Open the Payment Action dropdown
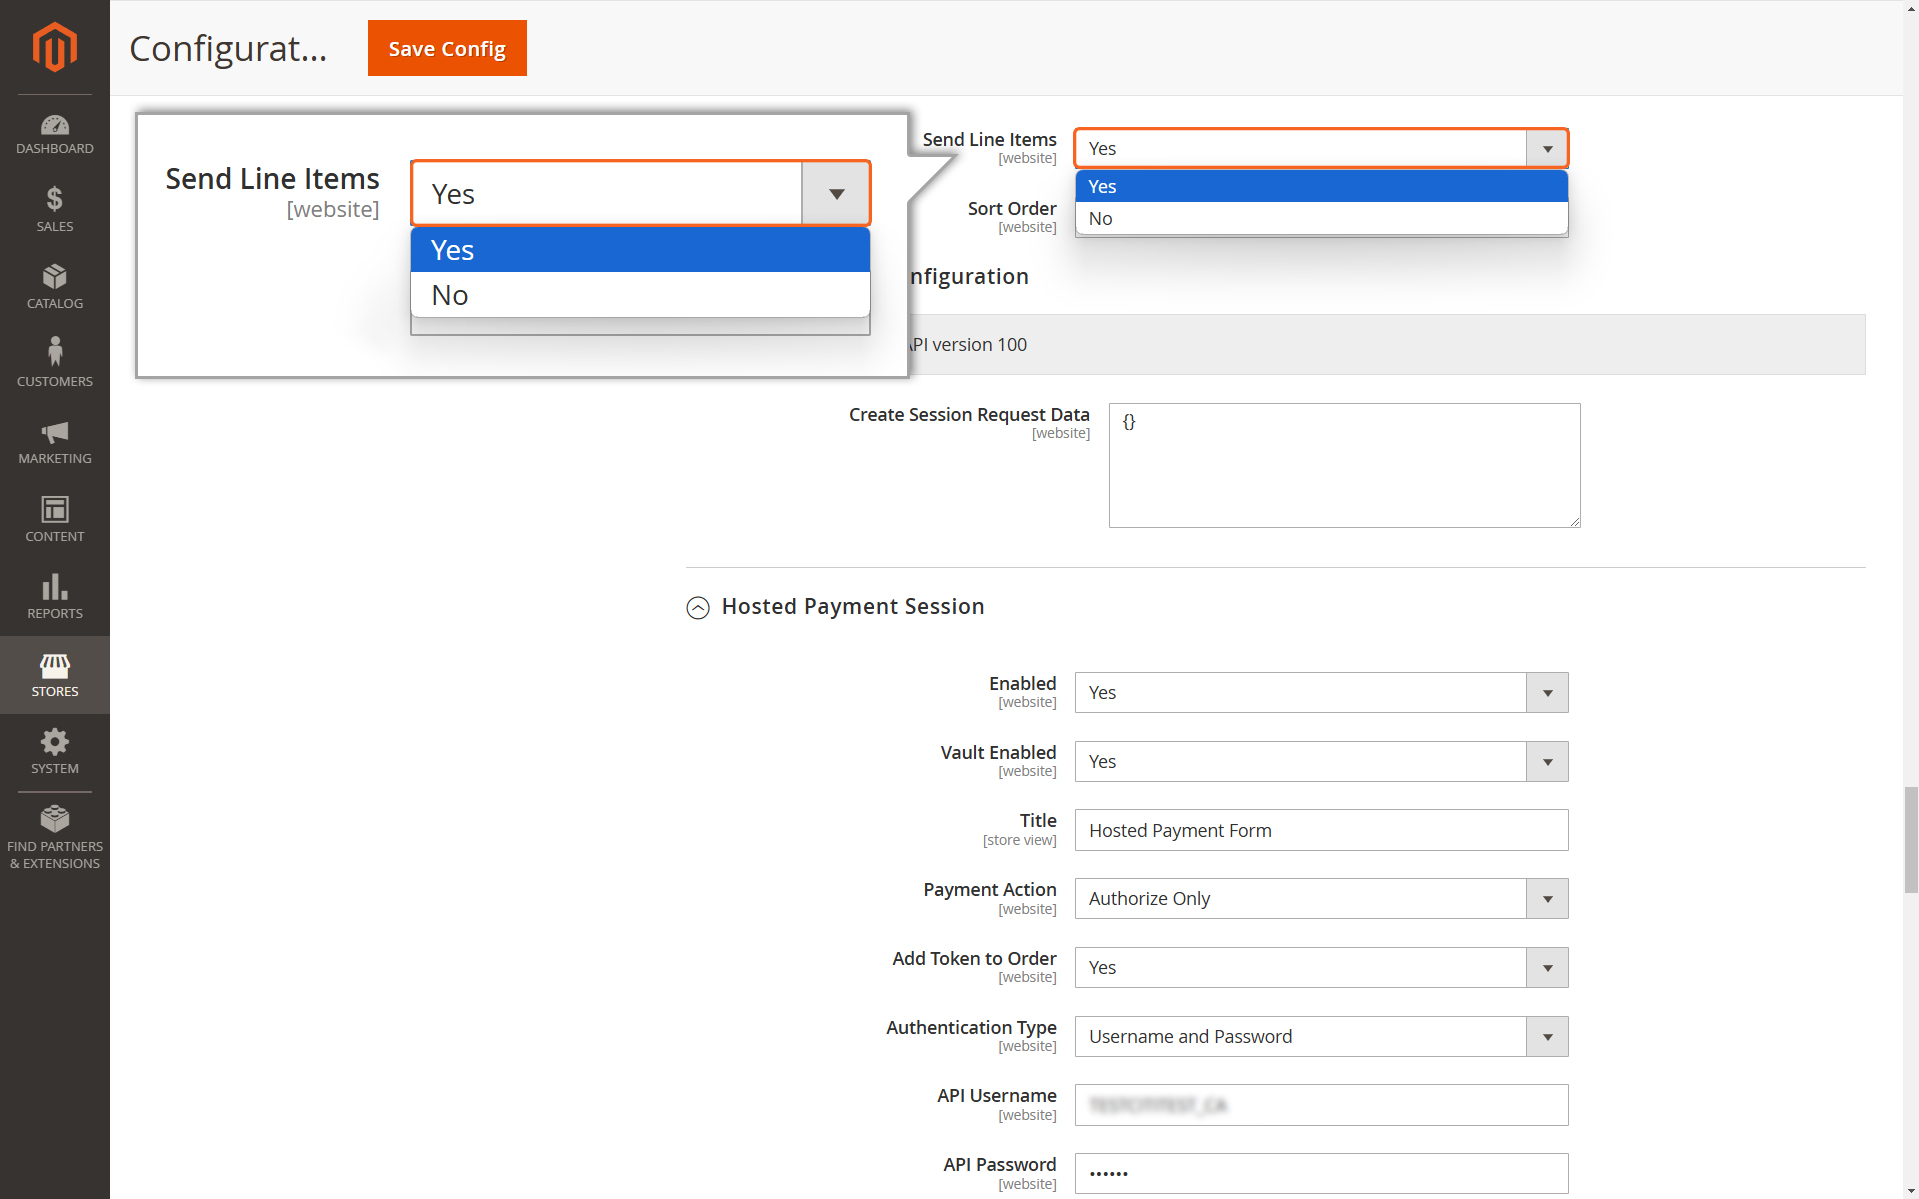1919x1199 pixels. pos(1321,898)
